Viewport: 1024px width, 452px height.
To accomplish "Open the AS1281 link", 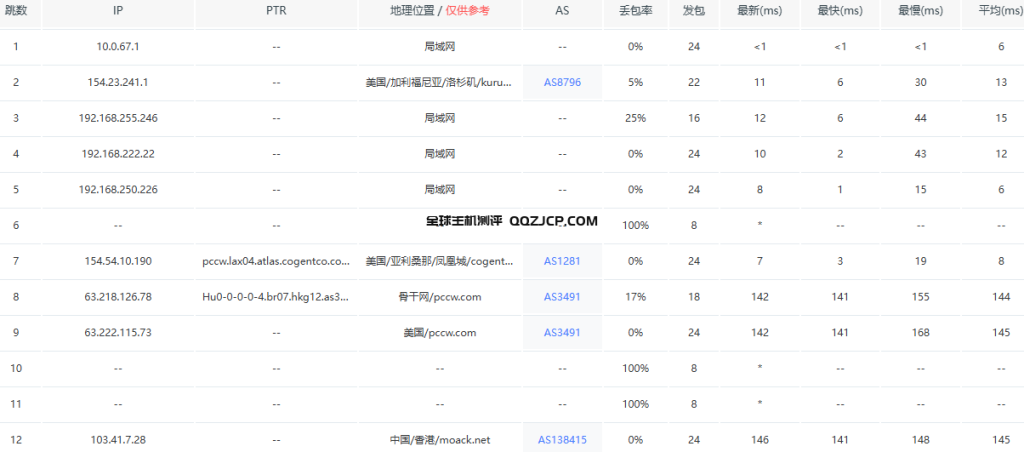I will coord(562,261).
